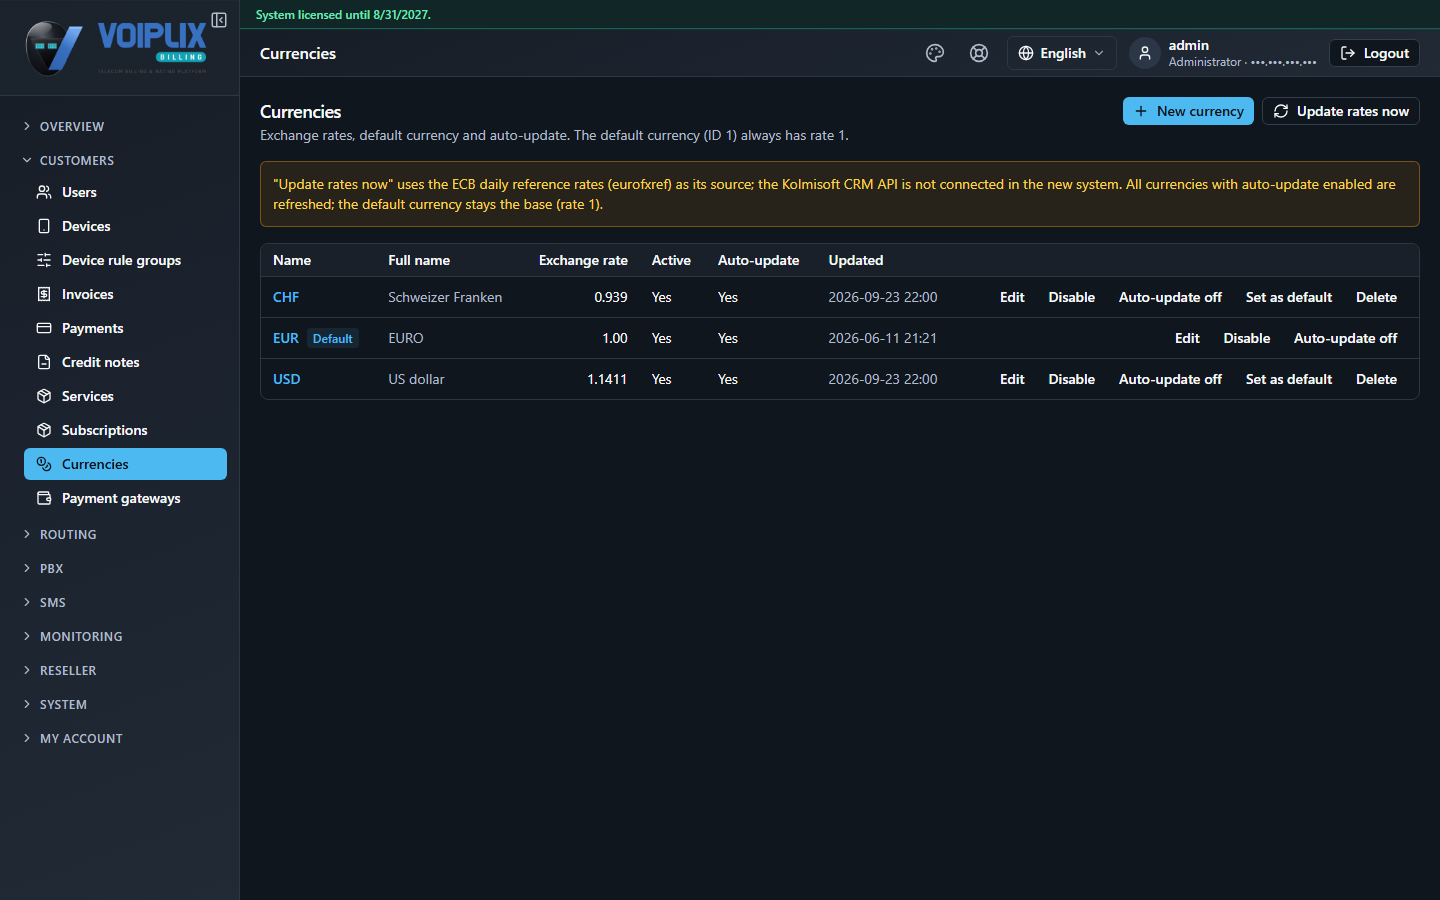Turn Auto-update off for CHF
The width and height of the screenshot is (1440, 900).
click(1170, 297)
